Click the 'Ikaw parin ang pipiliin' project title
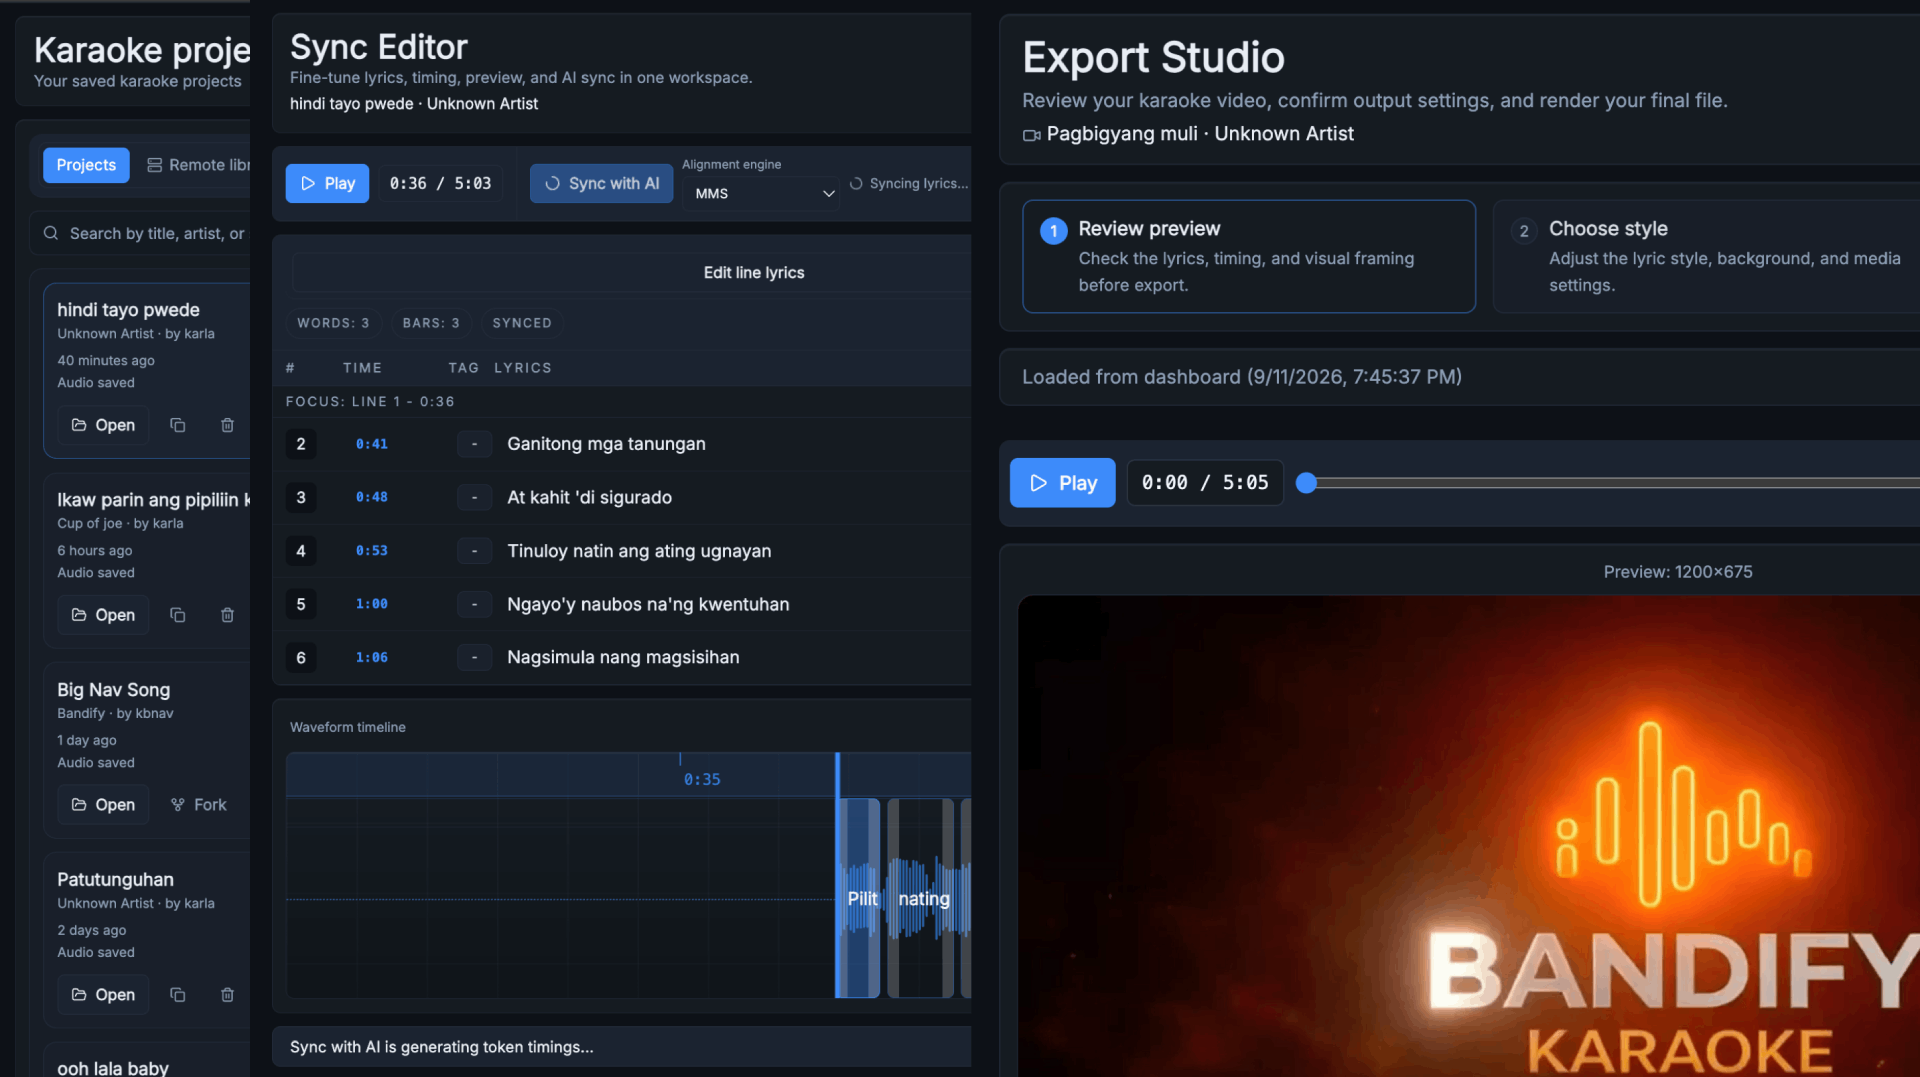The image size is (1920, 1077). point(153,500)
